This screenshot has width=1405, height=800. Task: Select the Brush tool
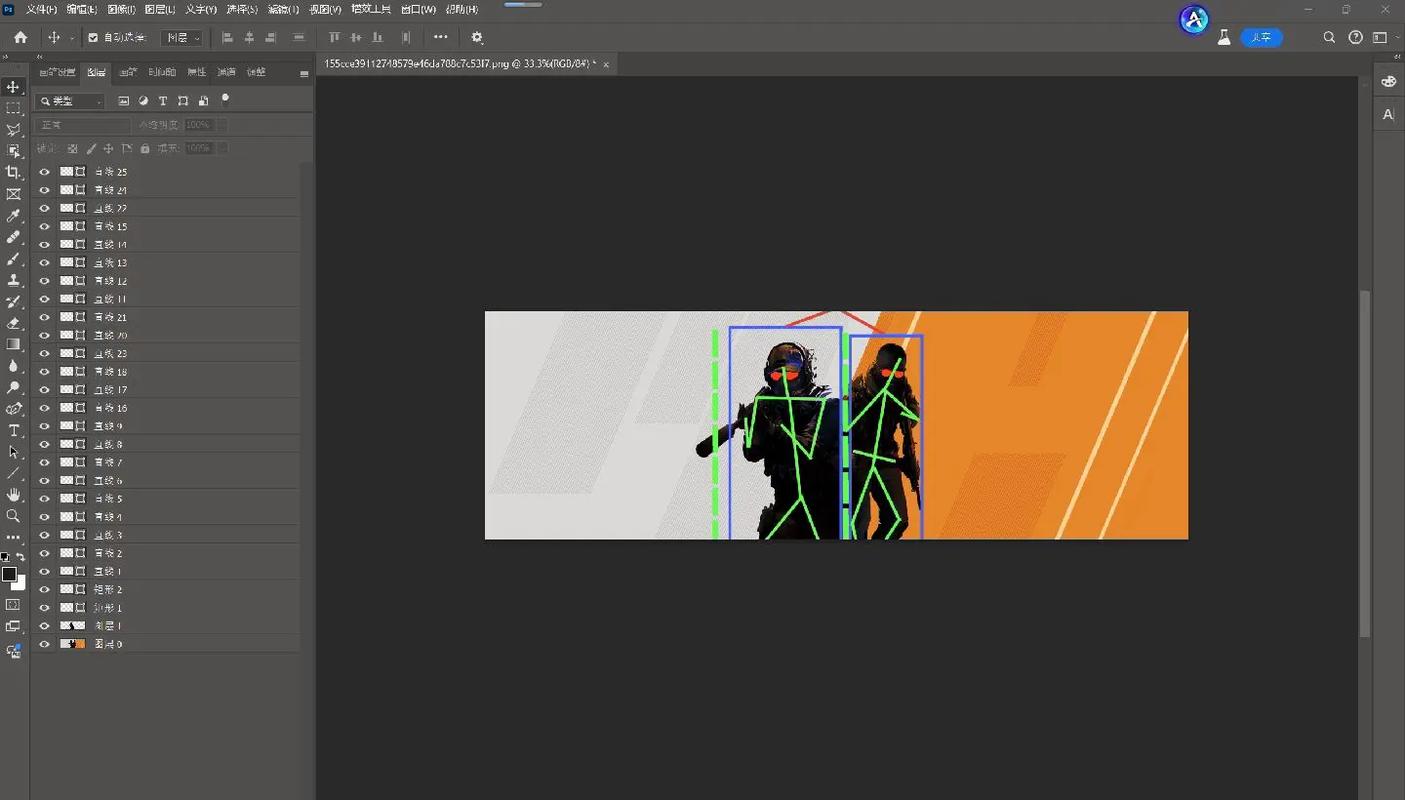click(13, 259)
